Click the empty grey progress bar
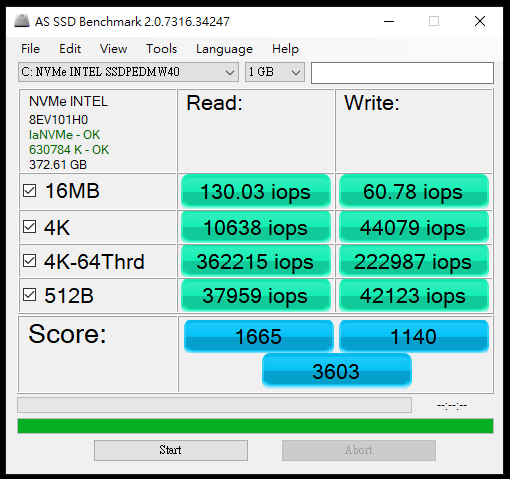This screenshot has height=479, width=510. coord(214,405)
